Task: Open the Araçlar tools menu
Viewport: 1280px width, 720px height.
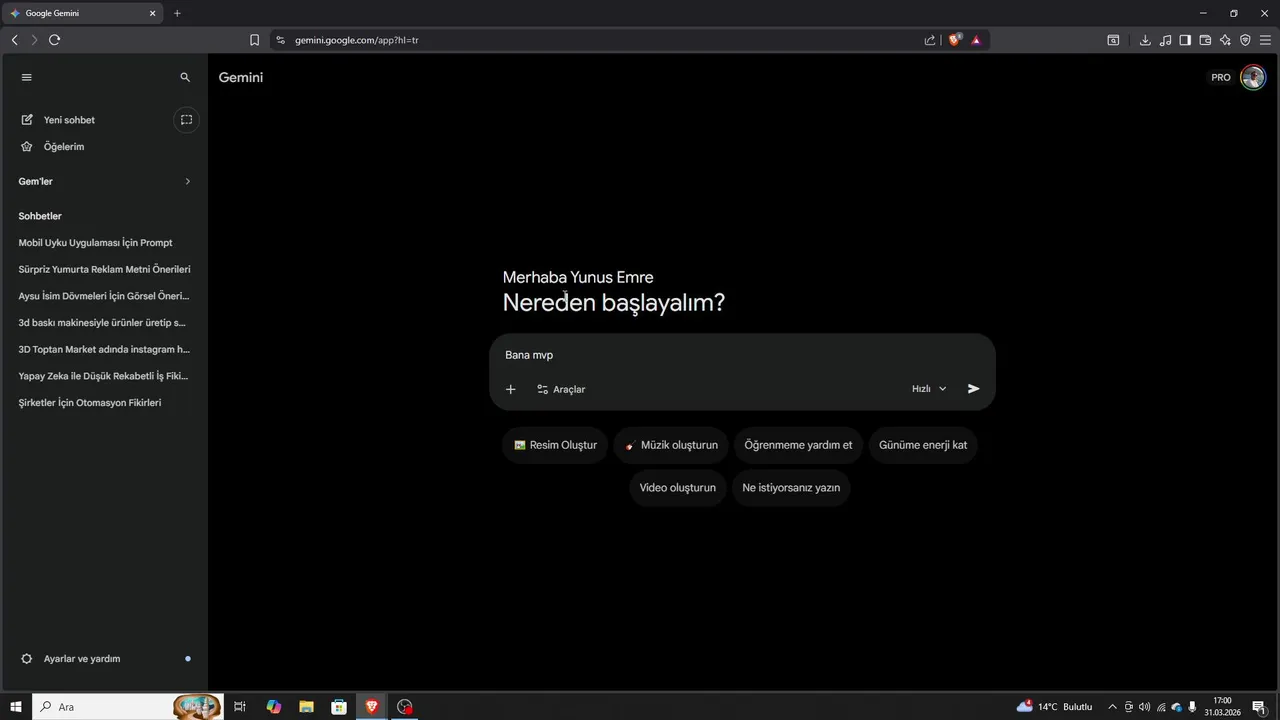Action: coord(561,389)
